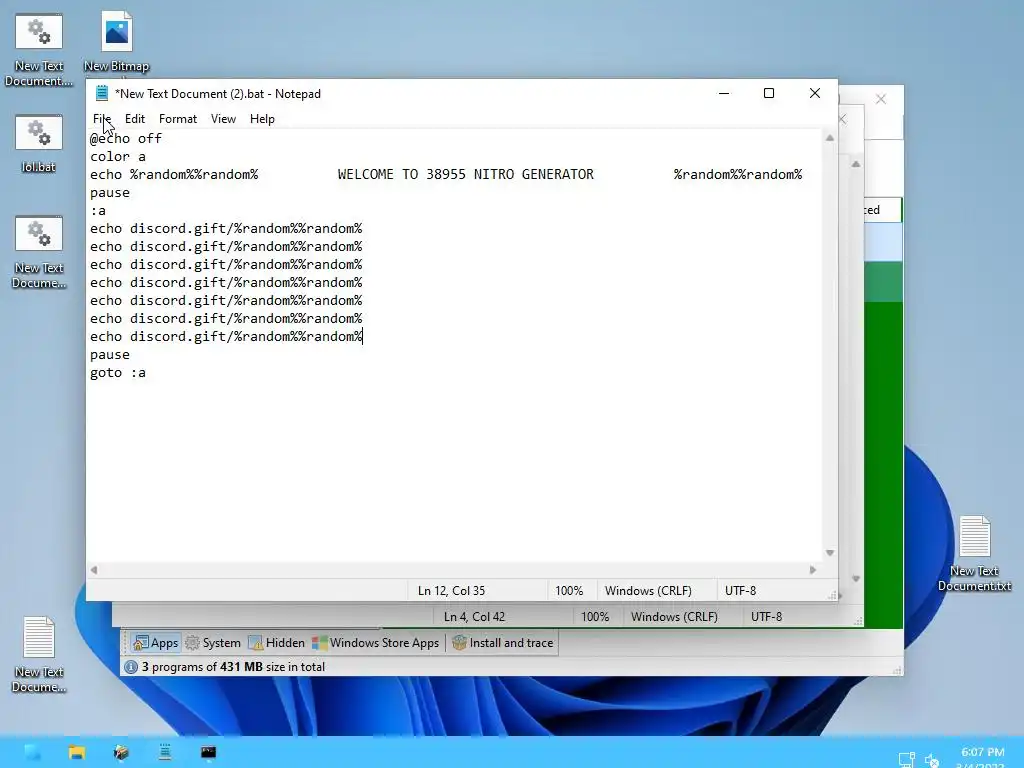The image size is (1024, 768).
Task: Open the Help menu in Notepad
Action: (x=262, y=119)
